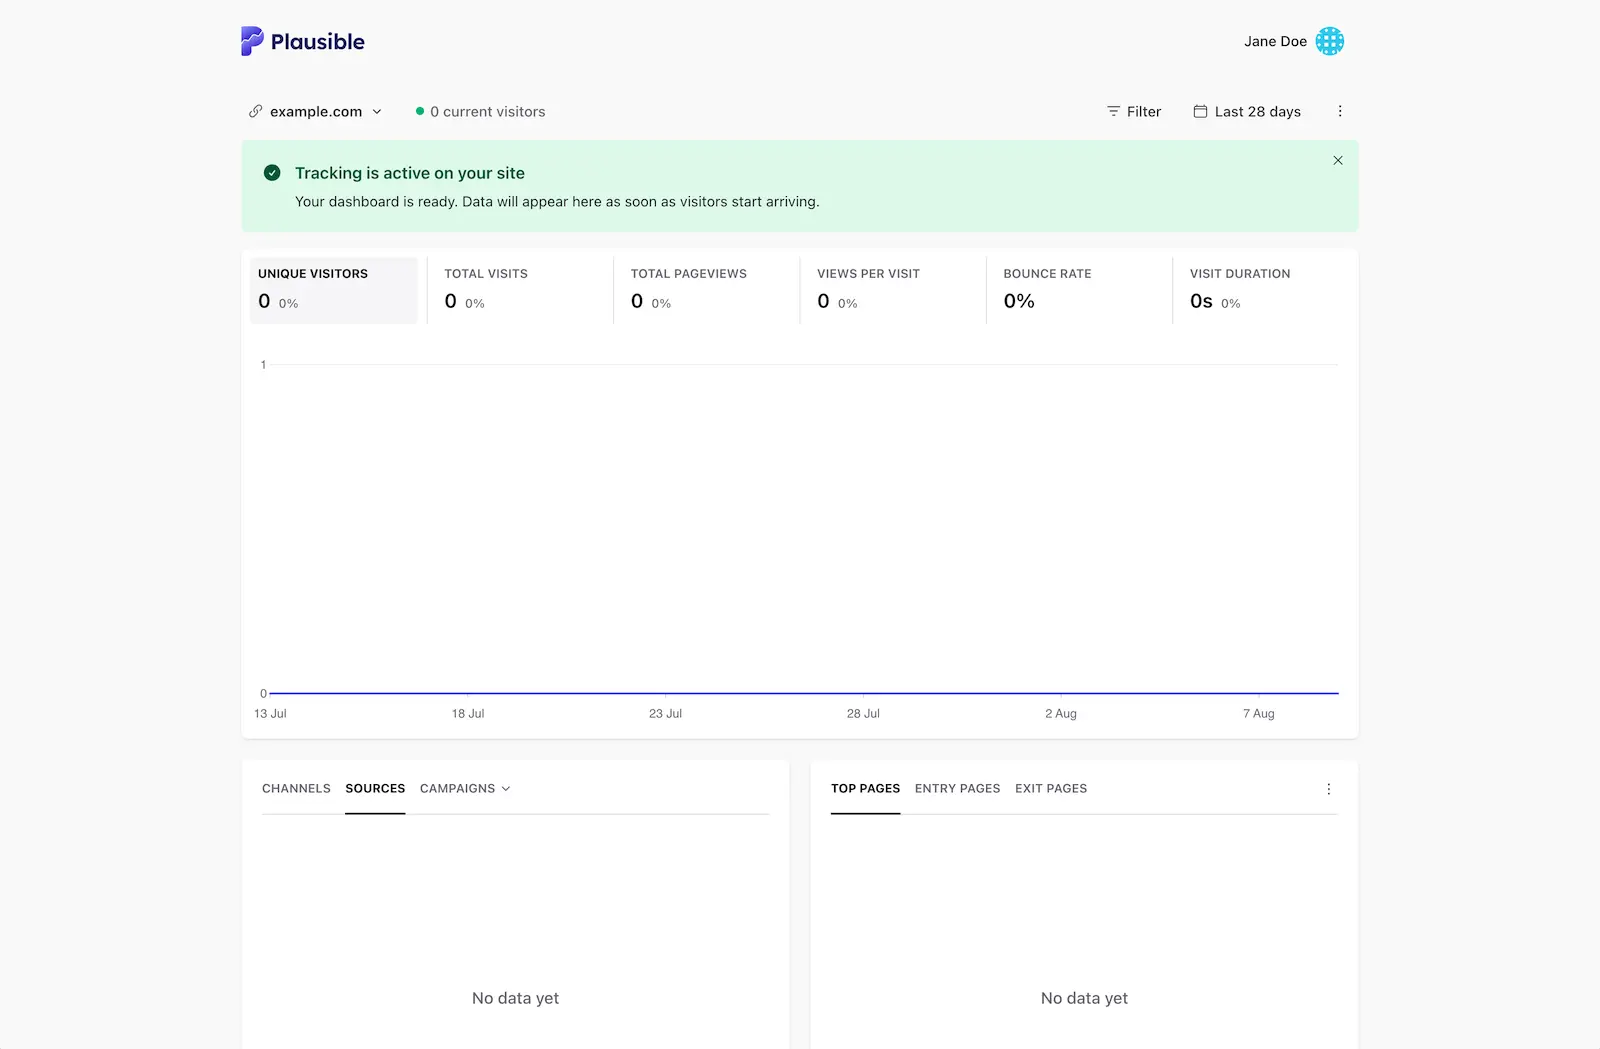Select the Top Pages tab
Viewport: 1600px width, 1049px height.
coord(865,788)
